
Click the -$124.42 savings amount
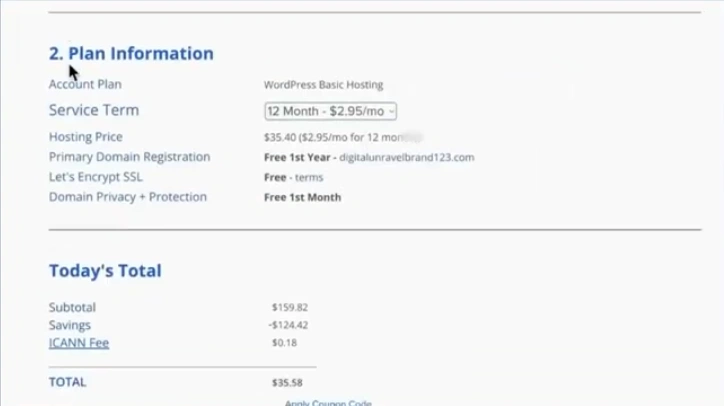[x=288, y=325]
